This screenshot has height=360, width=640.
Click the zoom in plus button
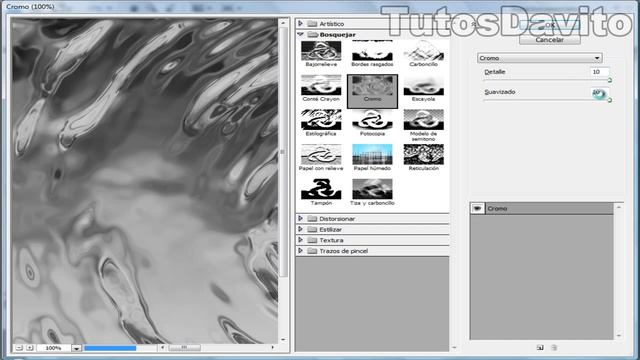[29, 348]
